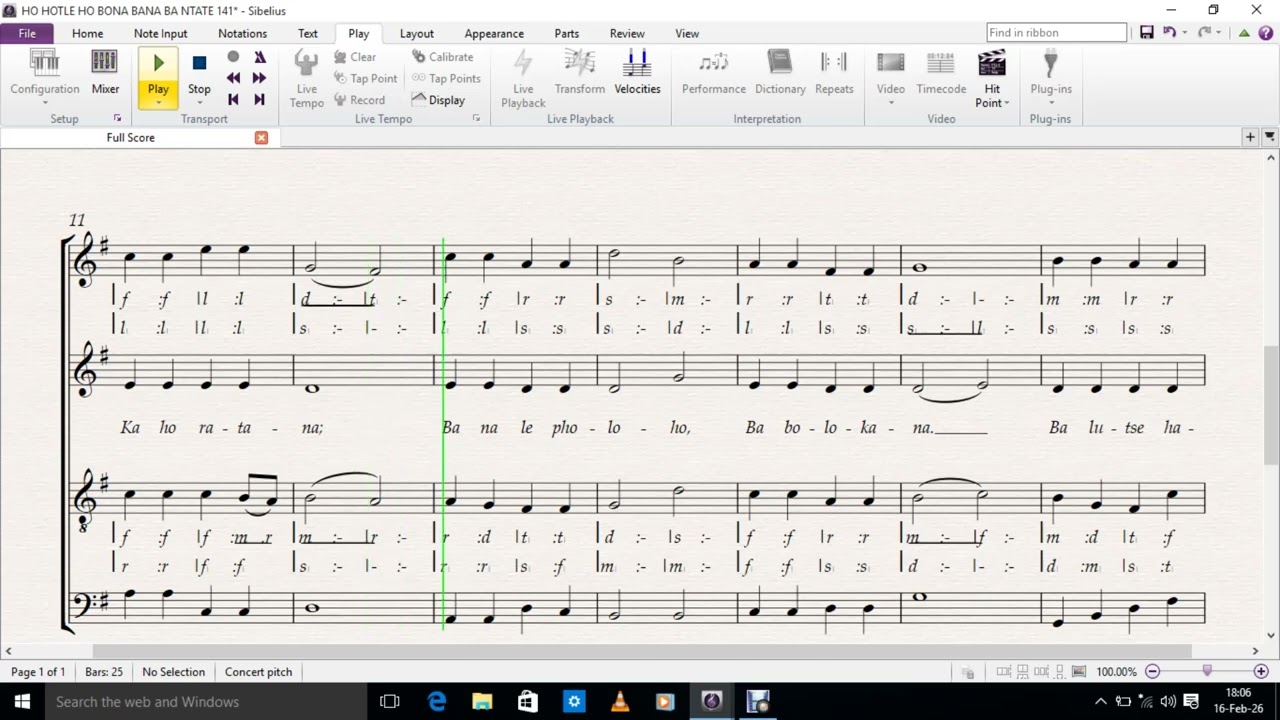Open the Timecode settings
The height and width of the screenshot is (720, 1280).
click(941, 72)
